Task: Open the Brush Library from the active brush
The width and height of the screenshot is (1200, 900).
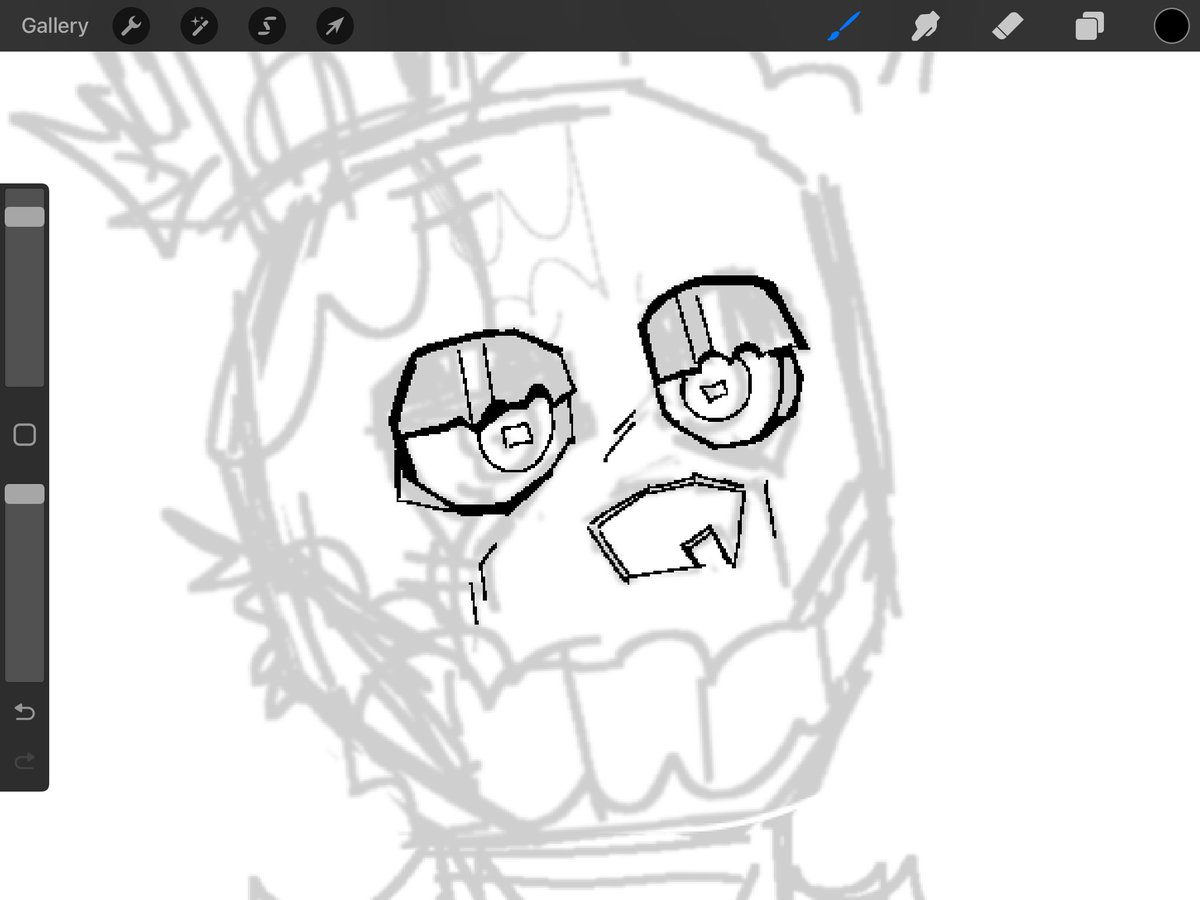Action: point(843,26)
